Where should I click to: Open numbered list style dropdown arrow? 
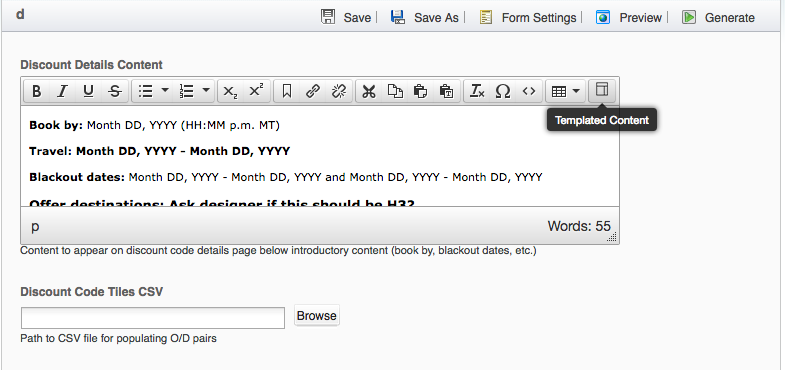[206, 91]
